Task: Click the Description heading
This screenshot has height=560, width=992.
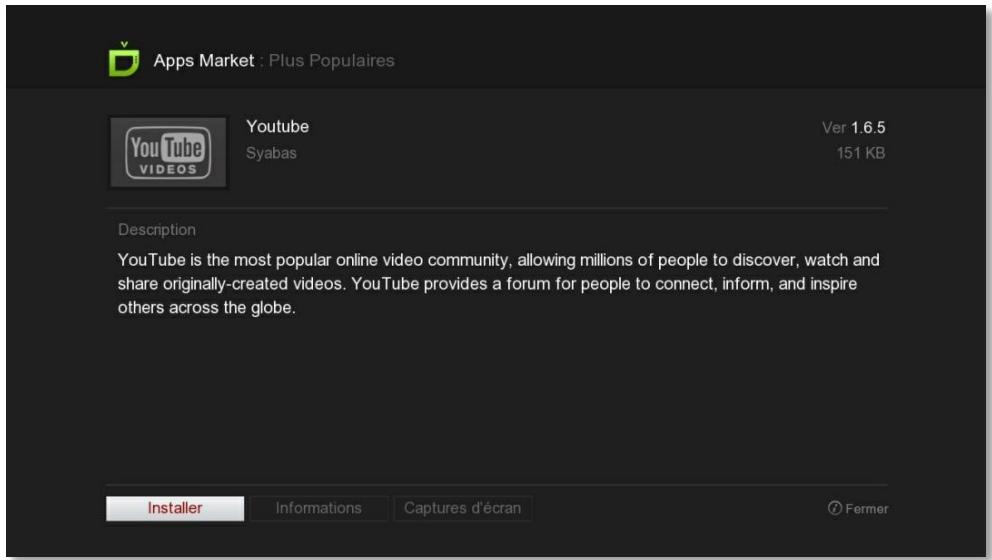Action: pyautogui.click(x=157, y=230)
